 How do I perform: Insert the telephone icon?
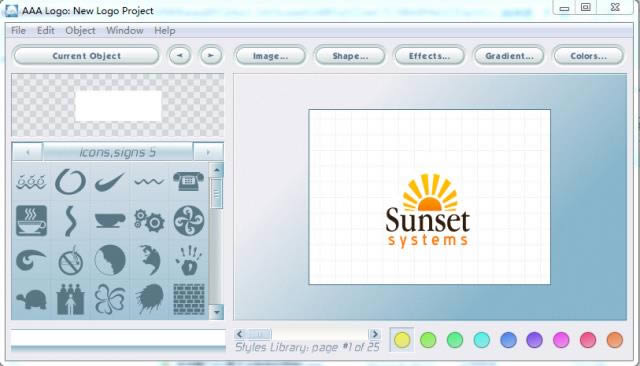pos(189,182)
